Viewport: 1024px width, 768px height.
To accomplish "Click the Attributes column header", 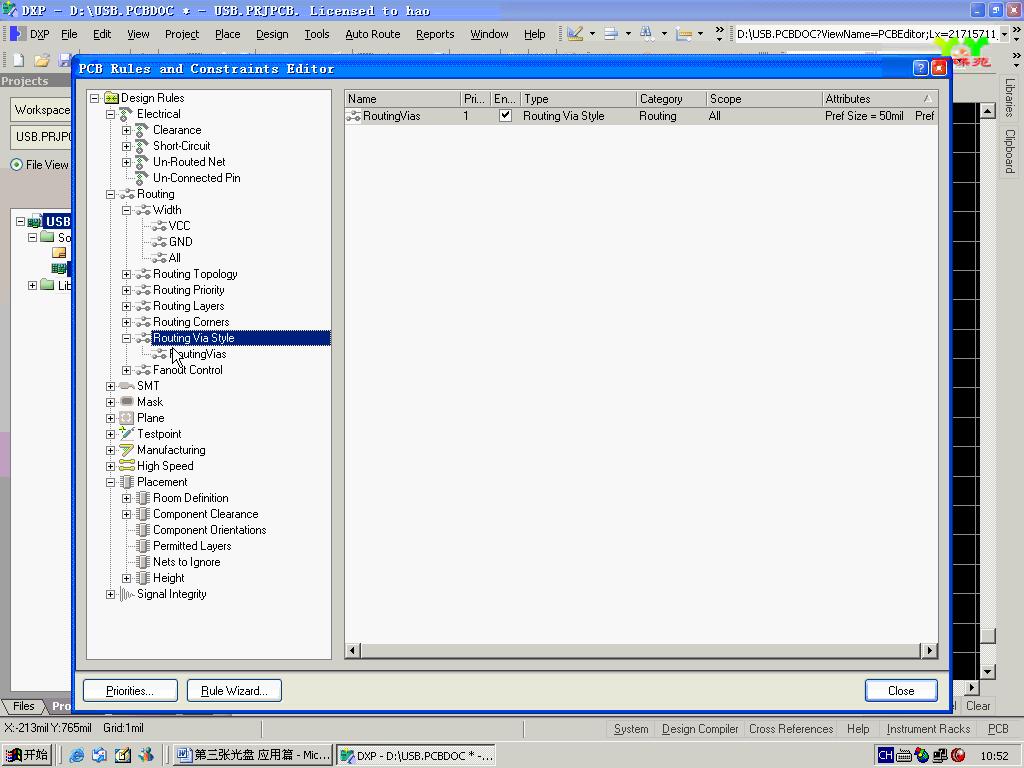I will (879, 99).
